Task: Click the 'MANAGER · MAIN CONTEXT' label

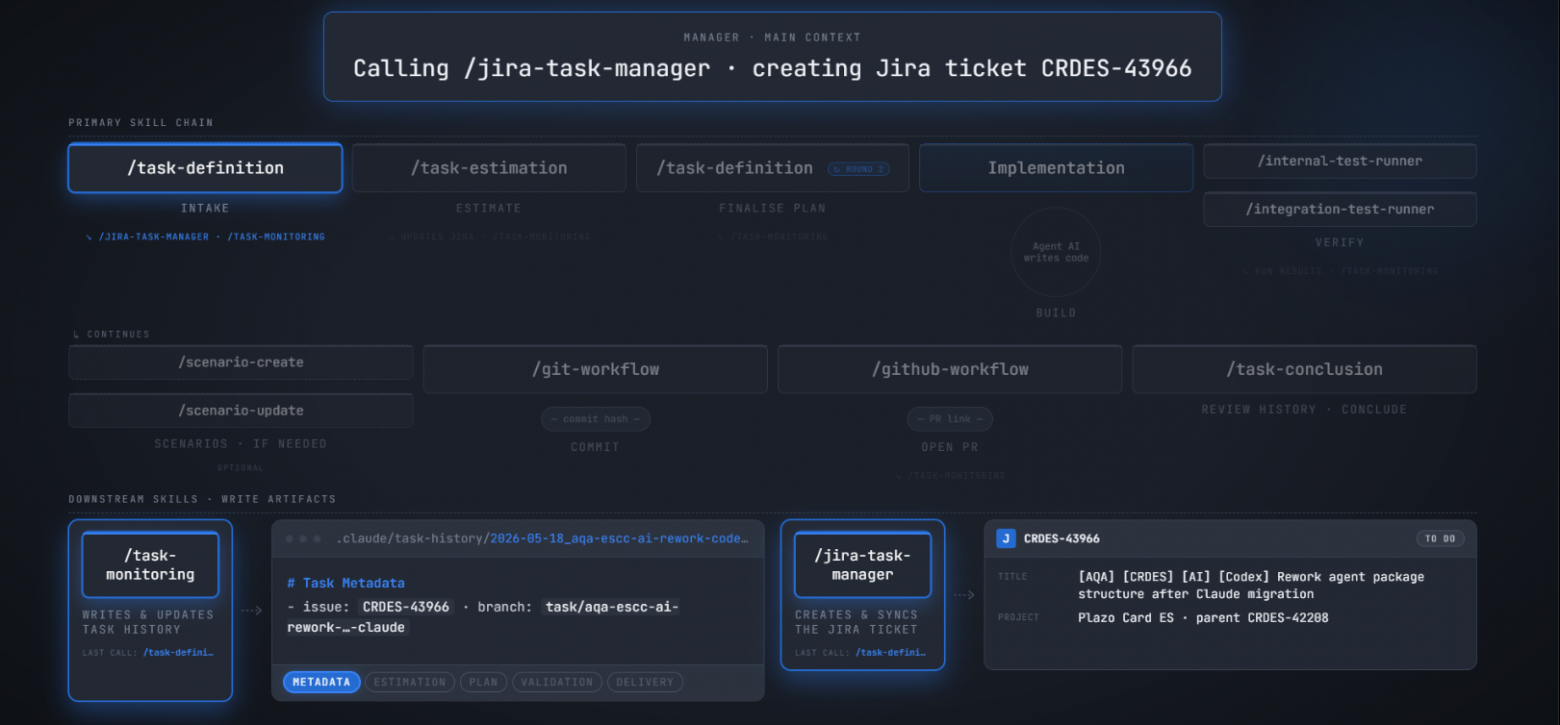Action: [x=772, y=37]
